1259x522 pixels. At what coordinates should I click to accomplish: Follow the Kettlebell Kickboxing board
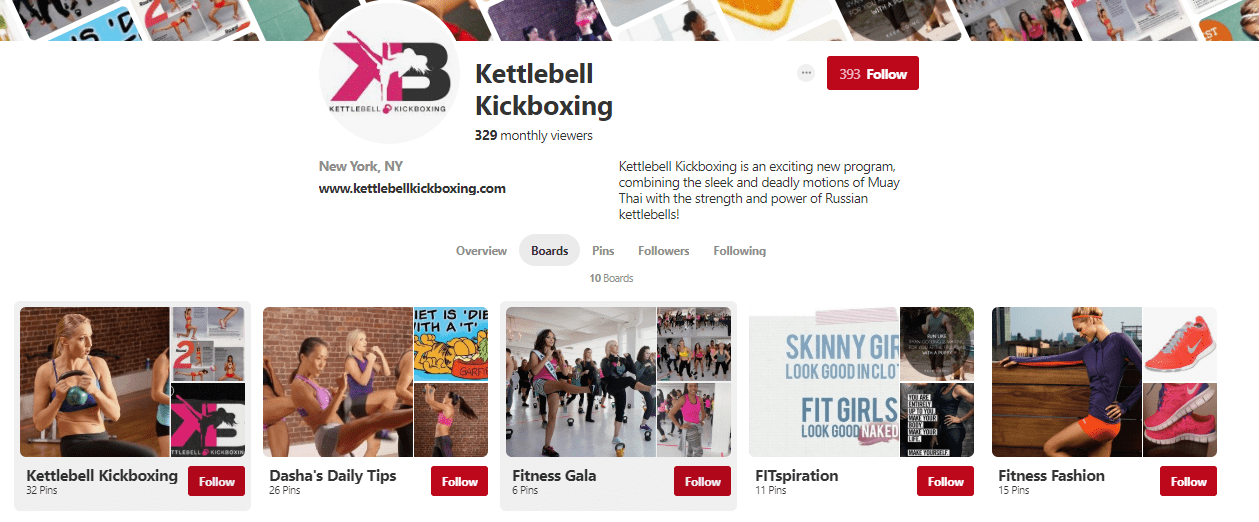pos(216,481)
